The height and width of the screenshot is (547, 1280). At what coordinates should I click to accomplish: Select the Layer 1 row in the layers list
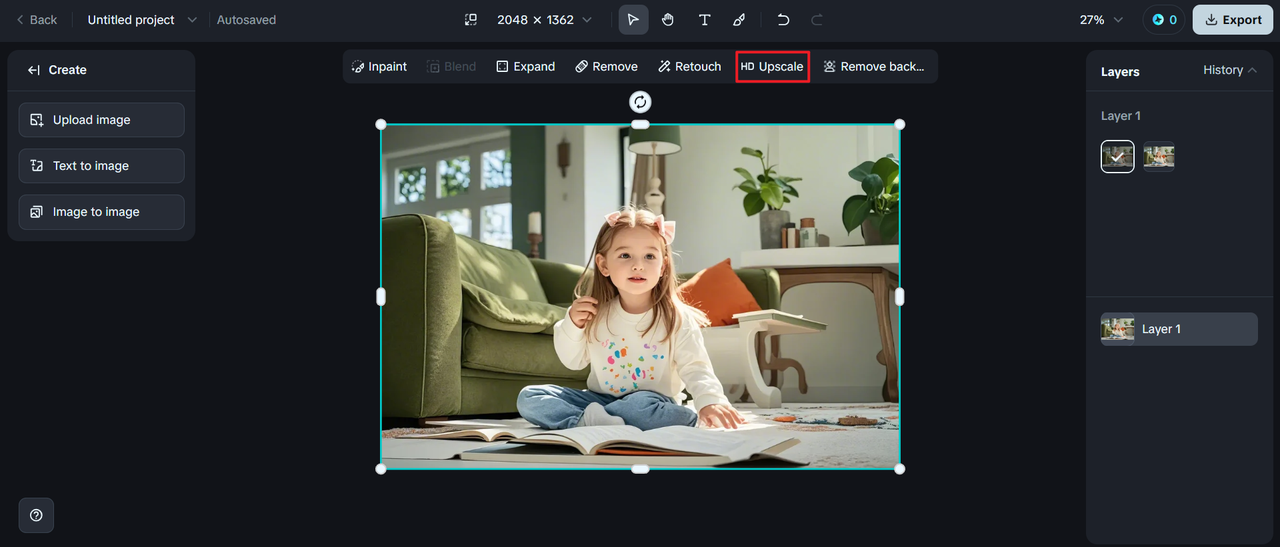coord(1179,329)
